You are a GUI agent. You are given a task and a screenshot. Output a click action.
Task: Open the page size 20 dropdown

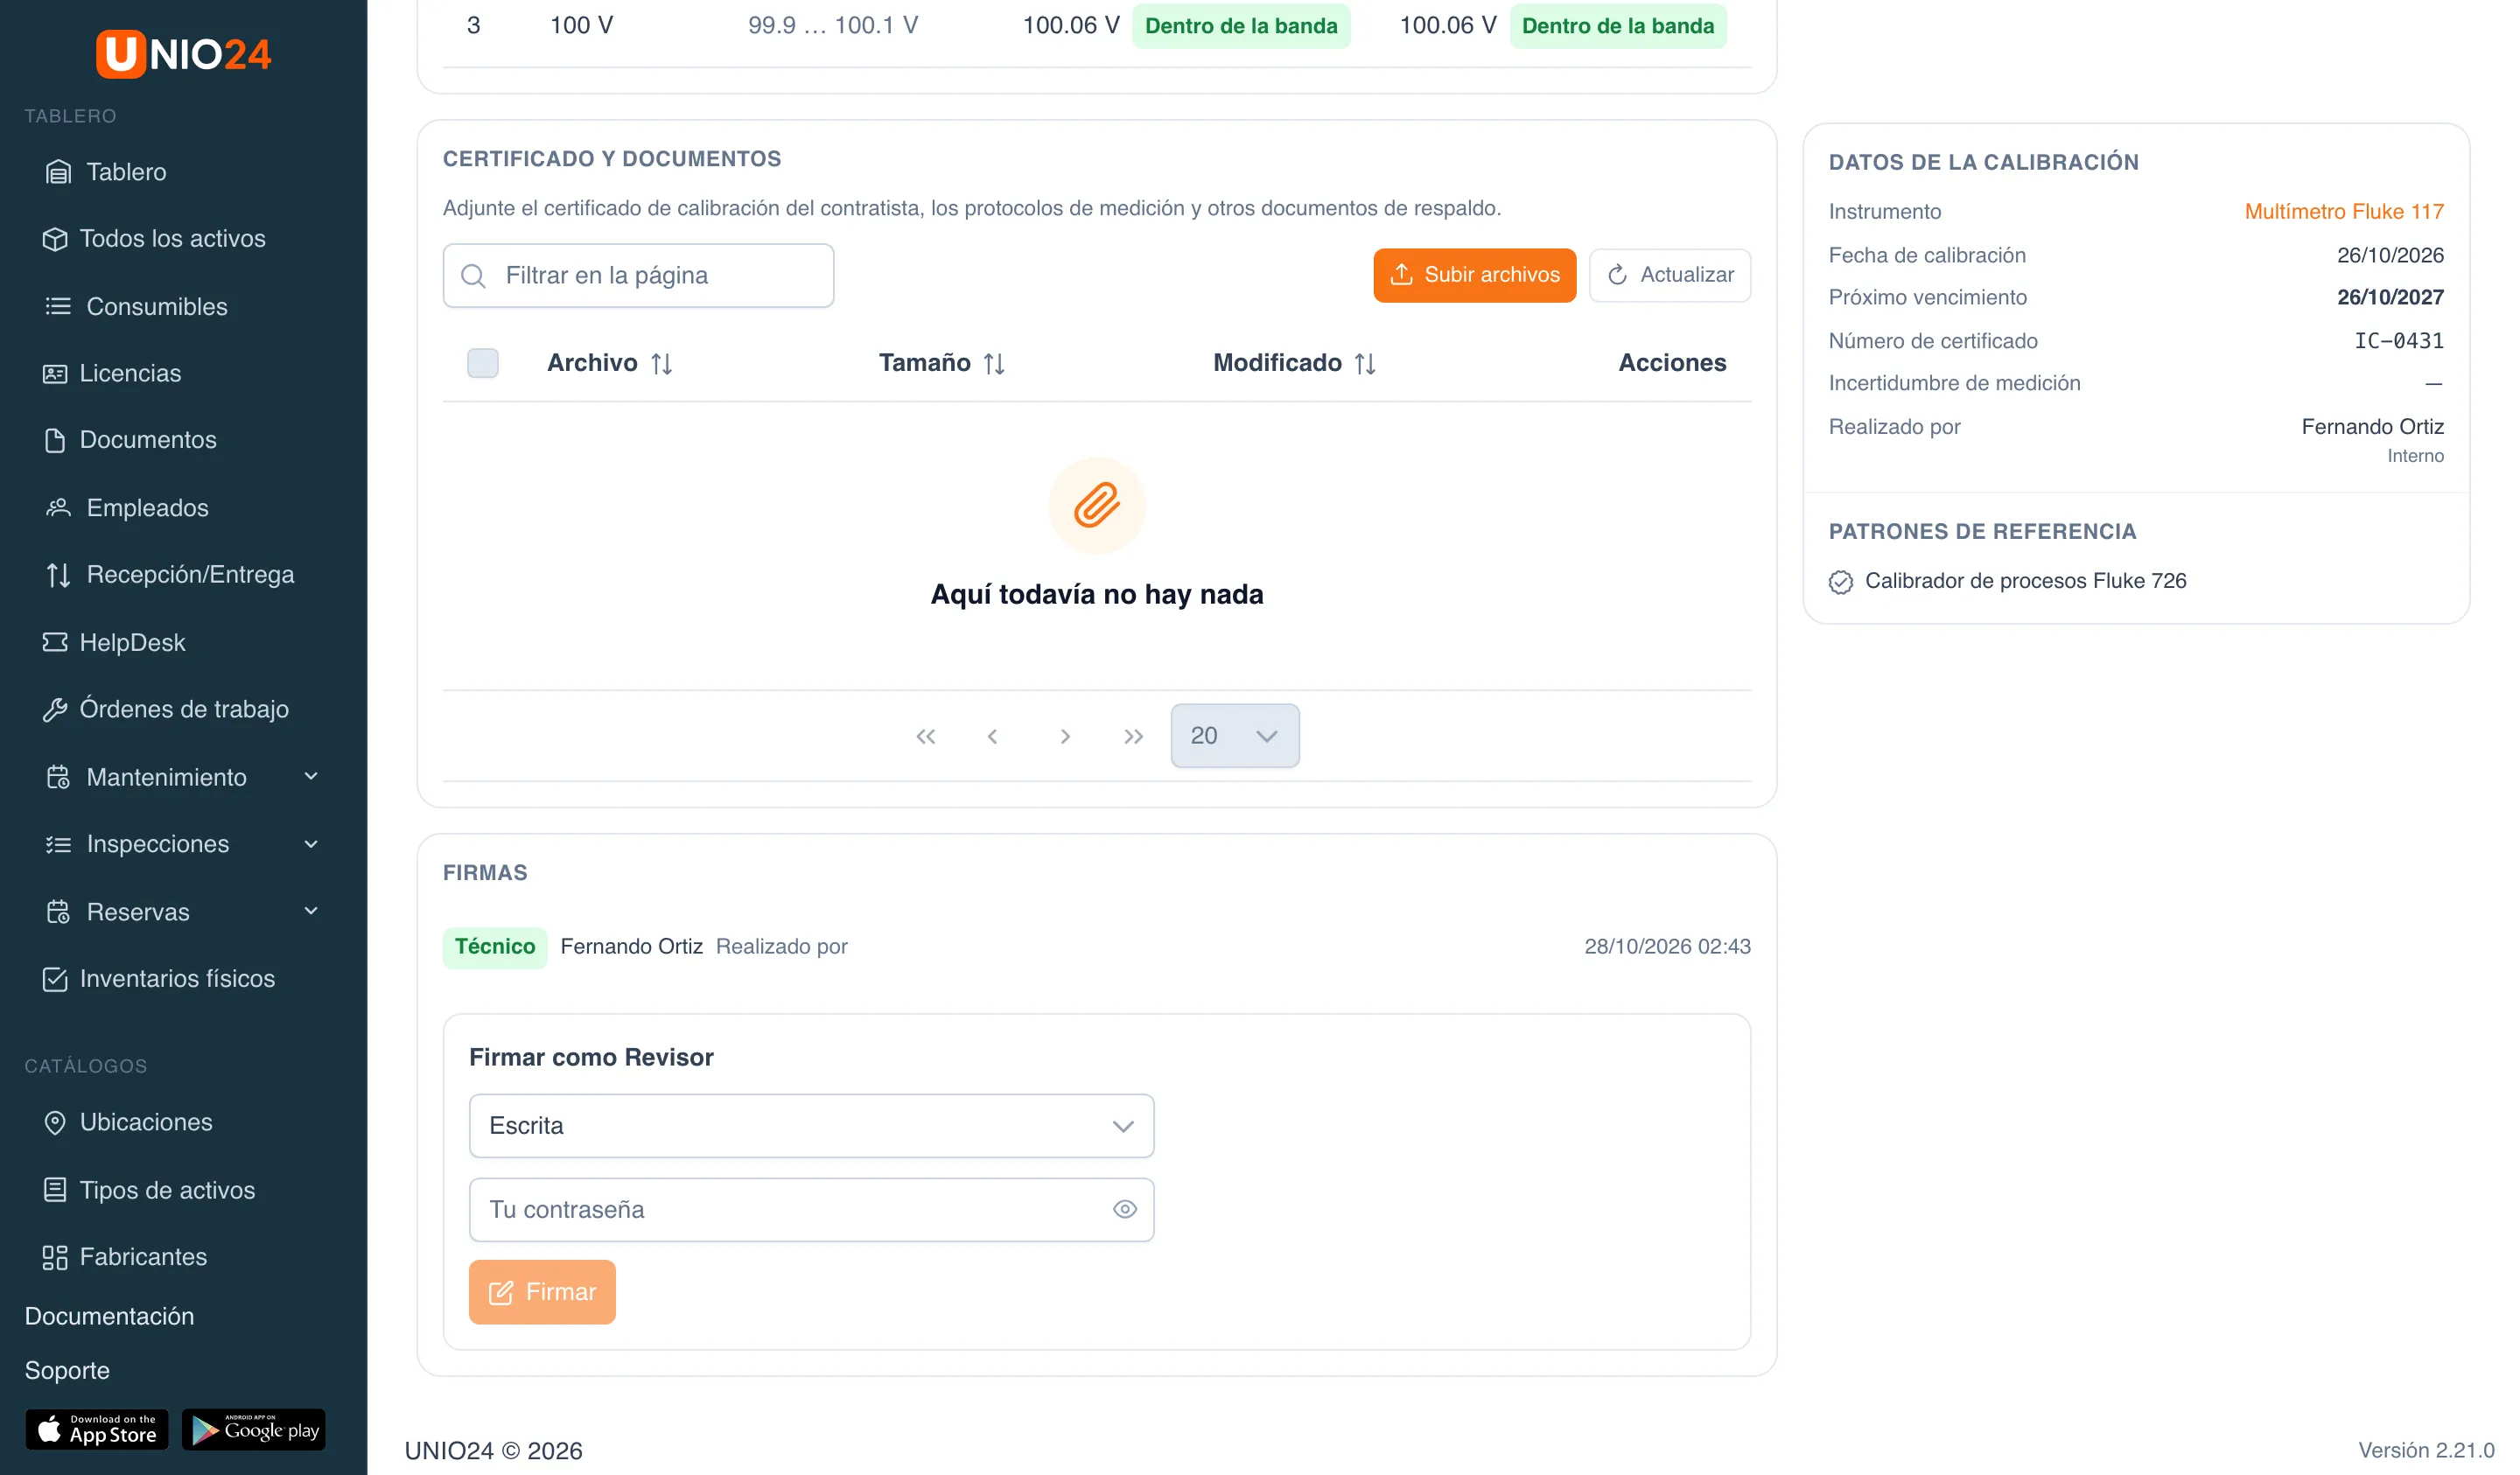[x=1235, y=736]
